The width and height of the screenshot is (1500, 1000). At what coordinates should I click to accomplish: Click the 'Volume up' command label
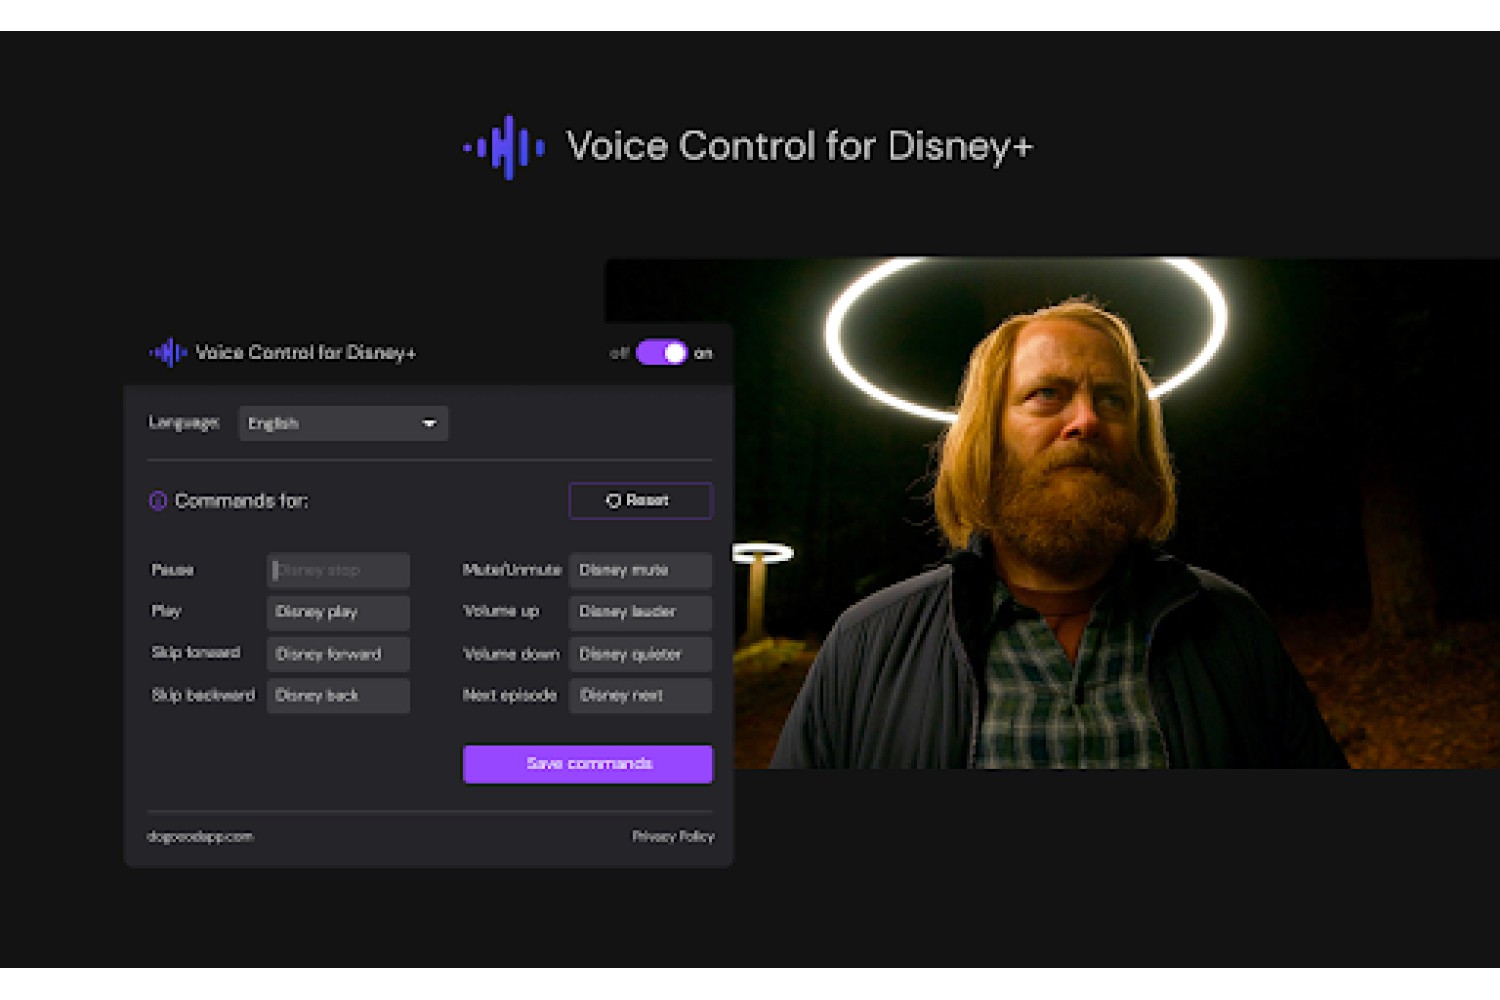pos(501,611)
